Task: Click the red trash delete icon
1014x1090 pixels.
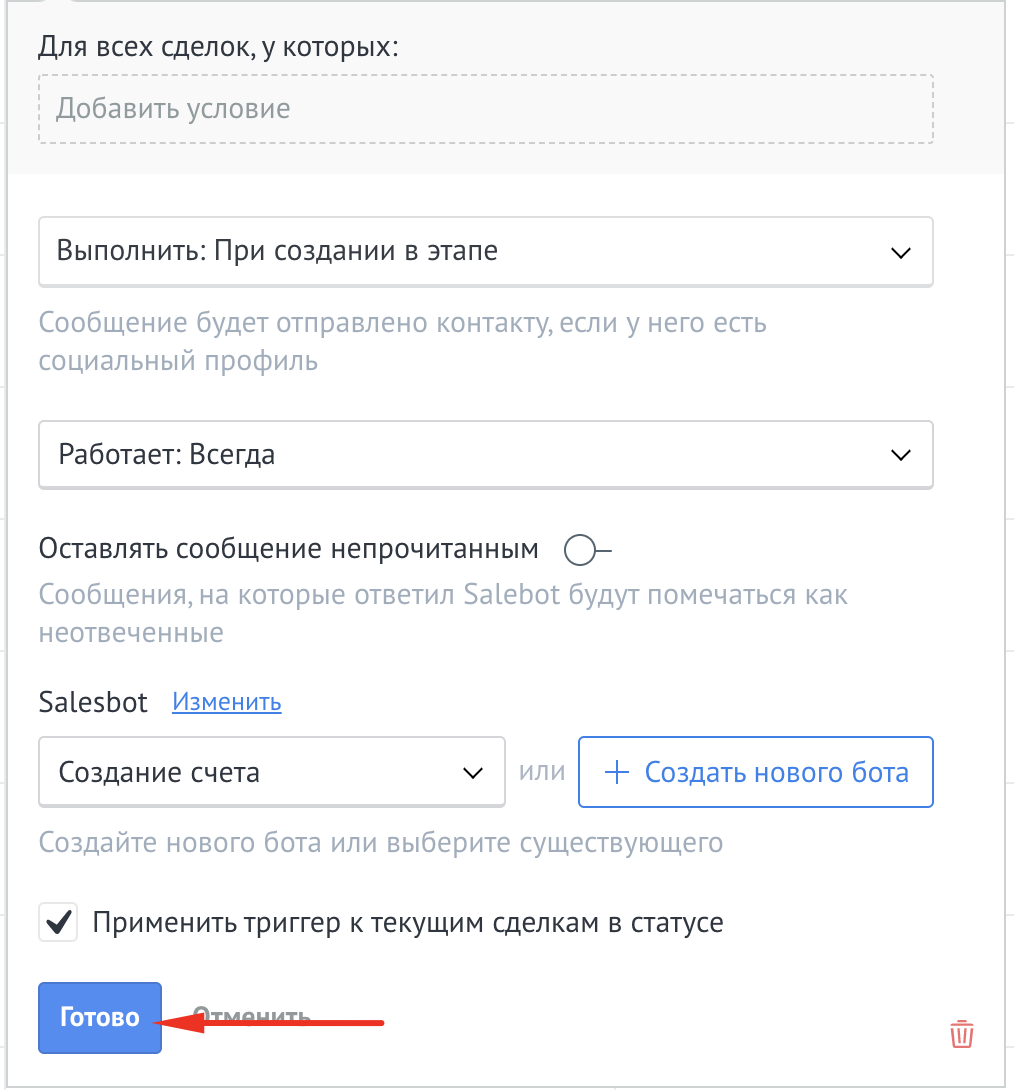Action: tap(961, 1033)
